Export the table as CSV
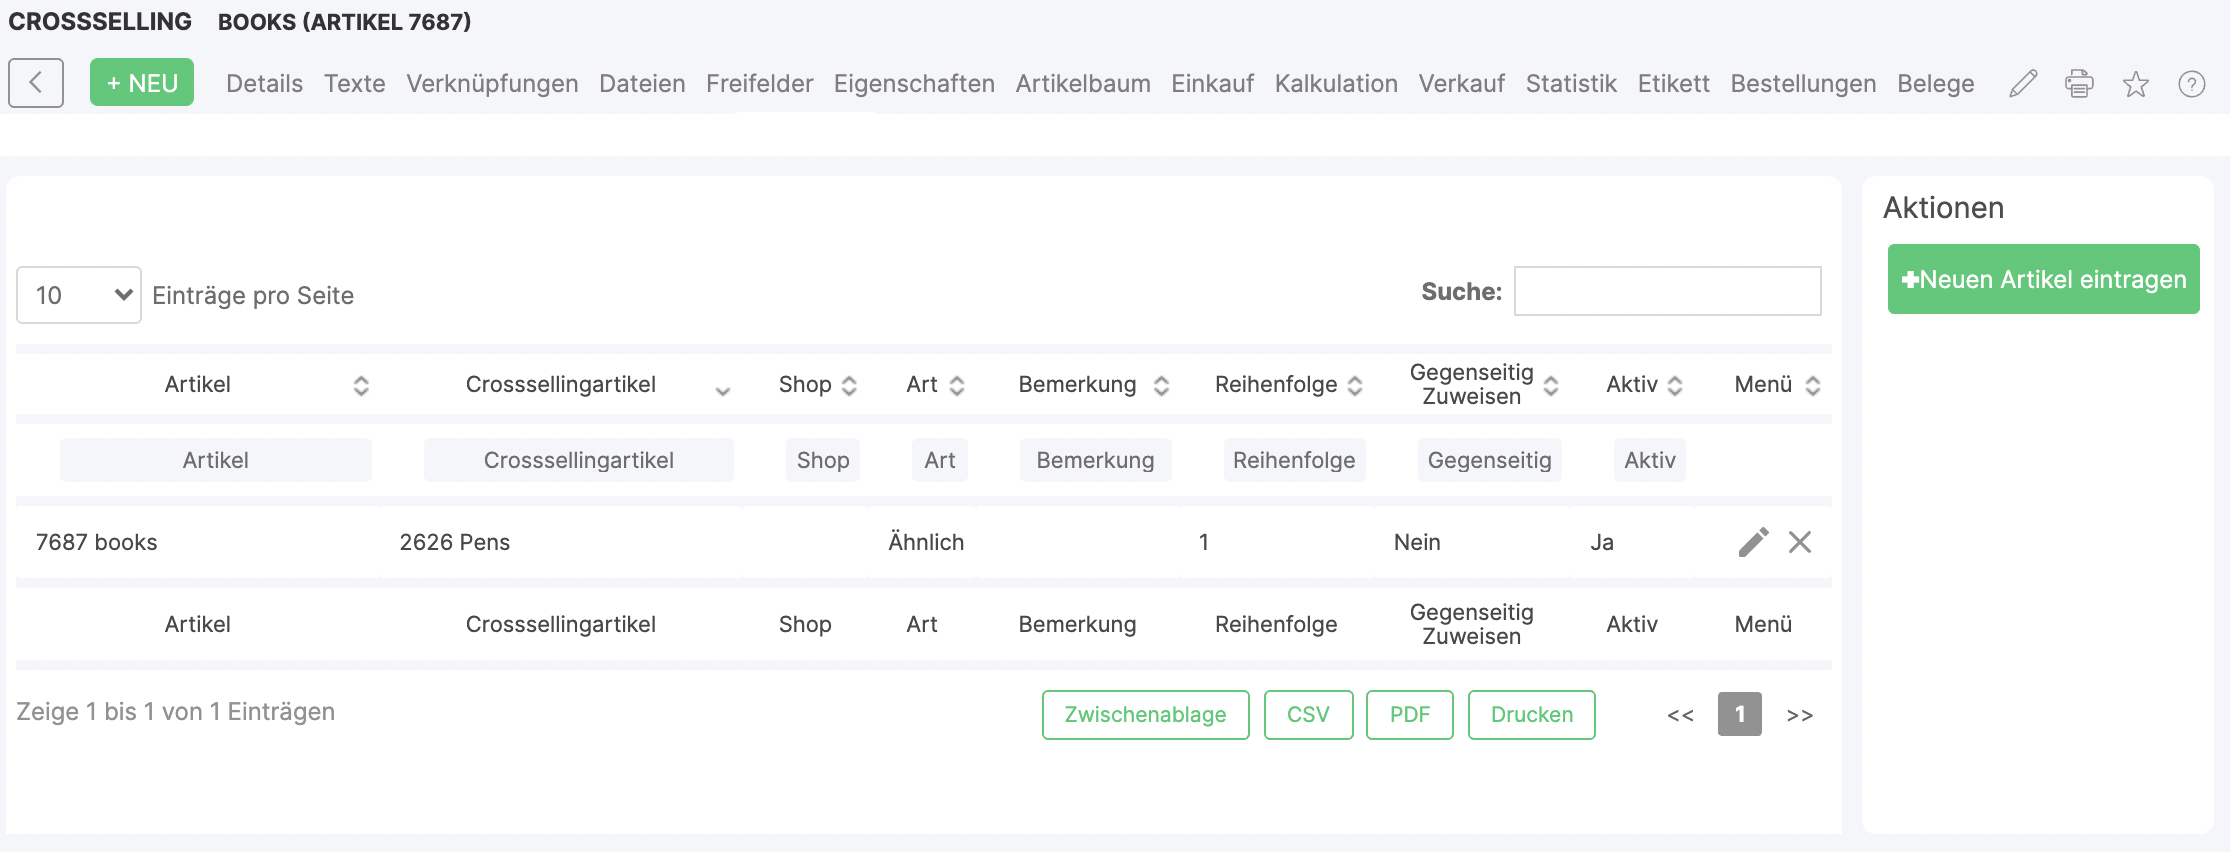 point(1308,714)
